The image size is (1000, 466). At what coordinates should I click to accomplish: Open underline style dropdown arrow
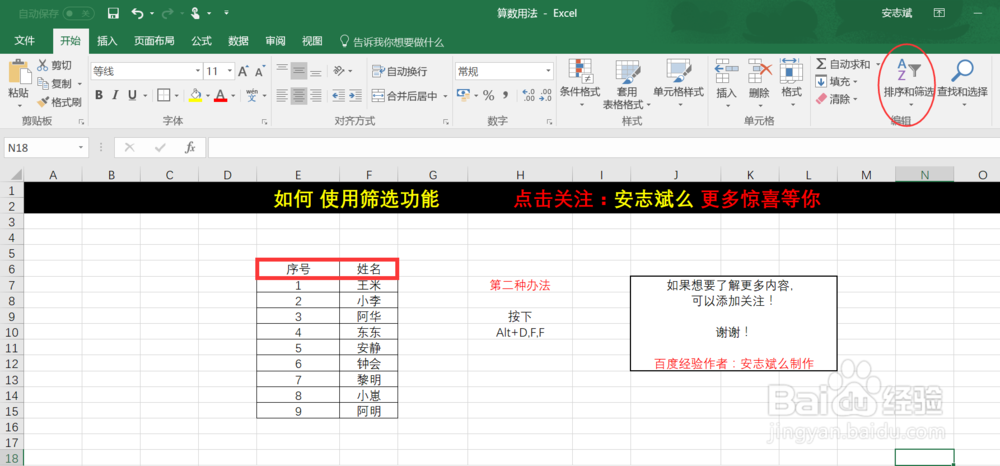(x=145, y=96)
